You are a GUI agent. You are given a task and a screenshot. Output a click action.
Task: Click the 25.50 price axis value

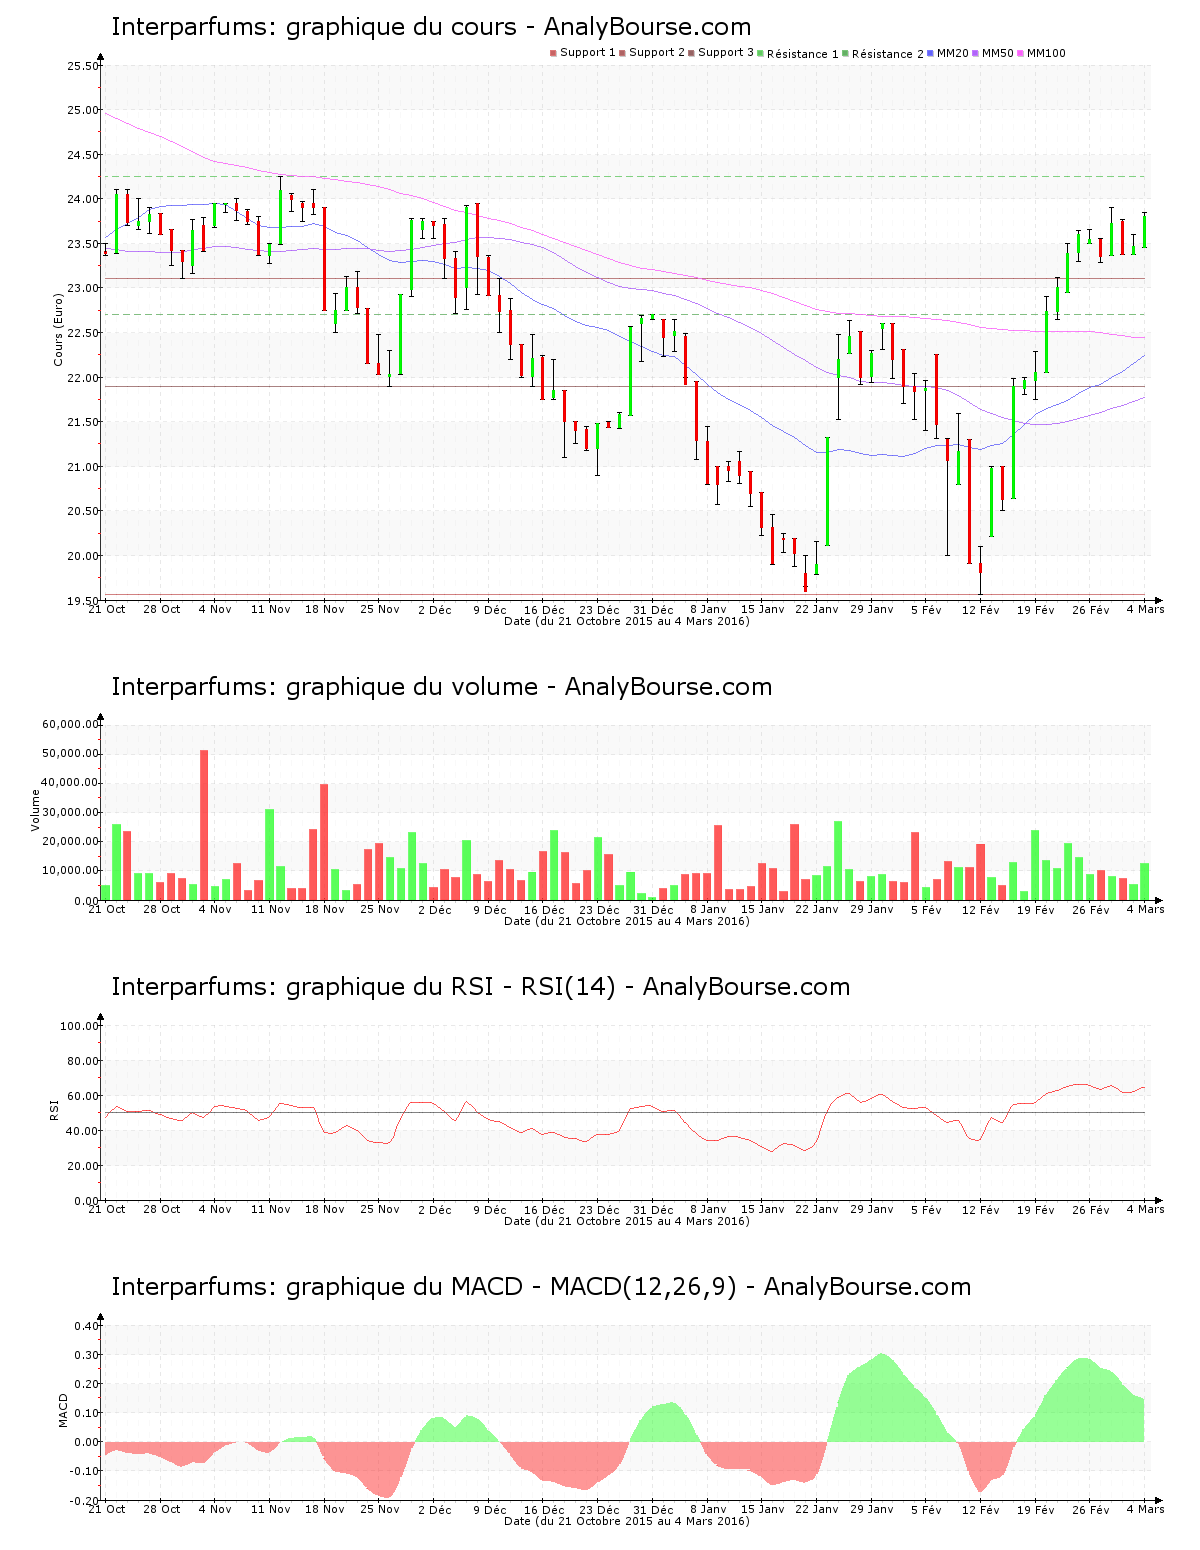click(x=83, y=66)
